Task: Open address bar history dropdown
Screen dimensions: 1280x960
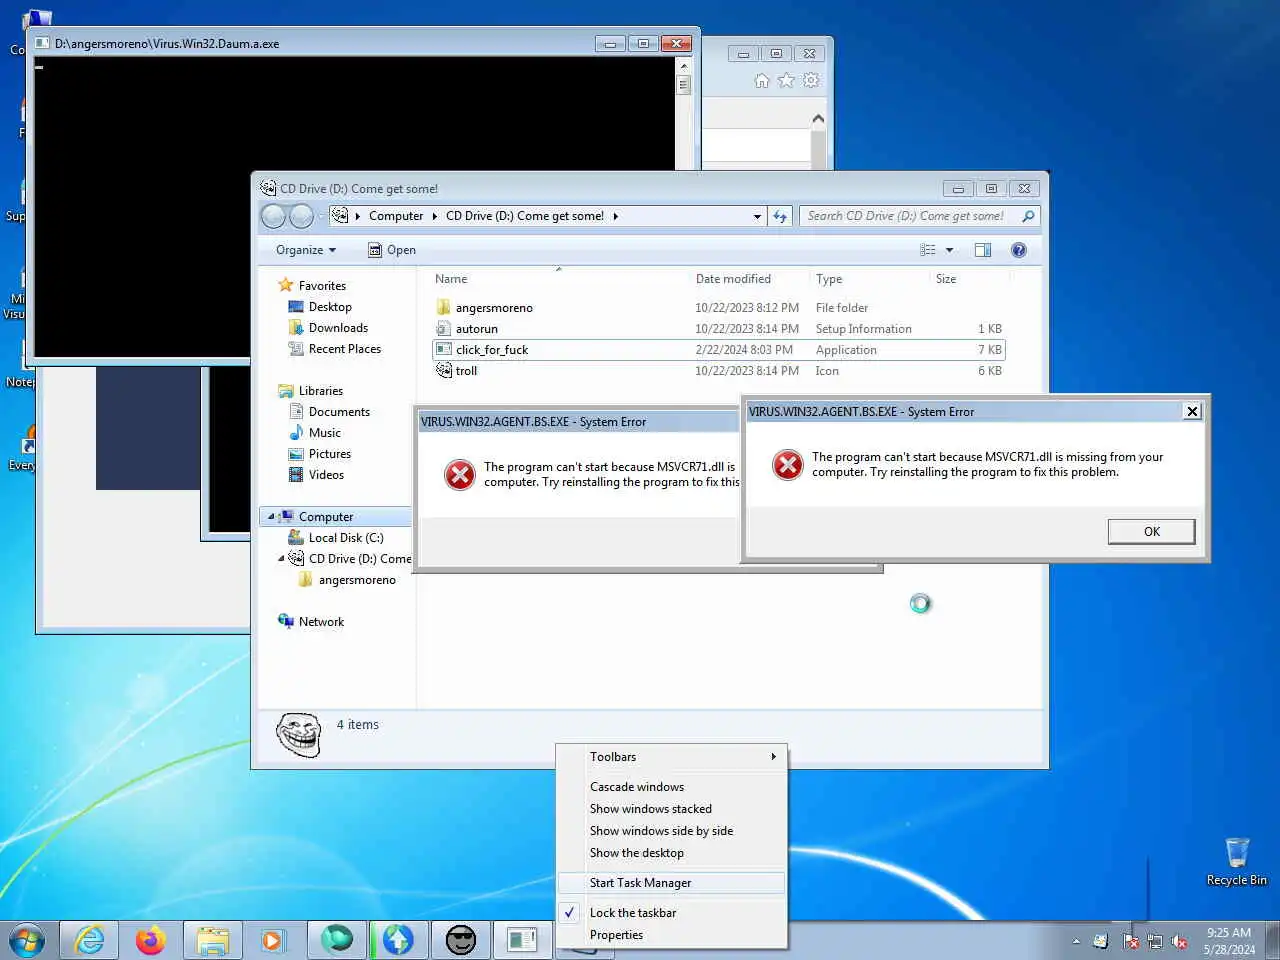Action: click(757, 216)
